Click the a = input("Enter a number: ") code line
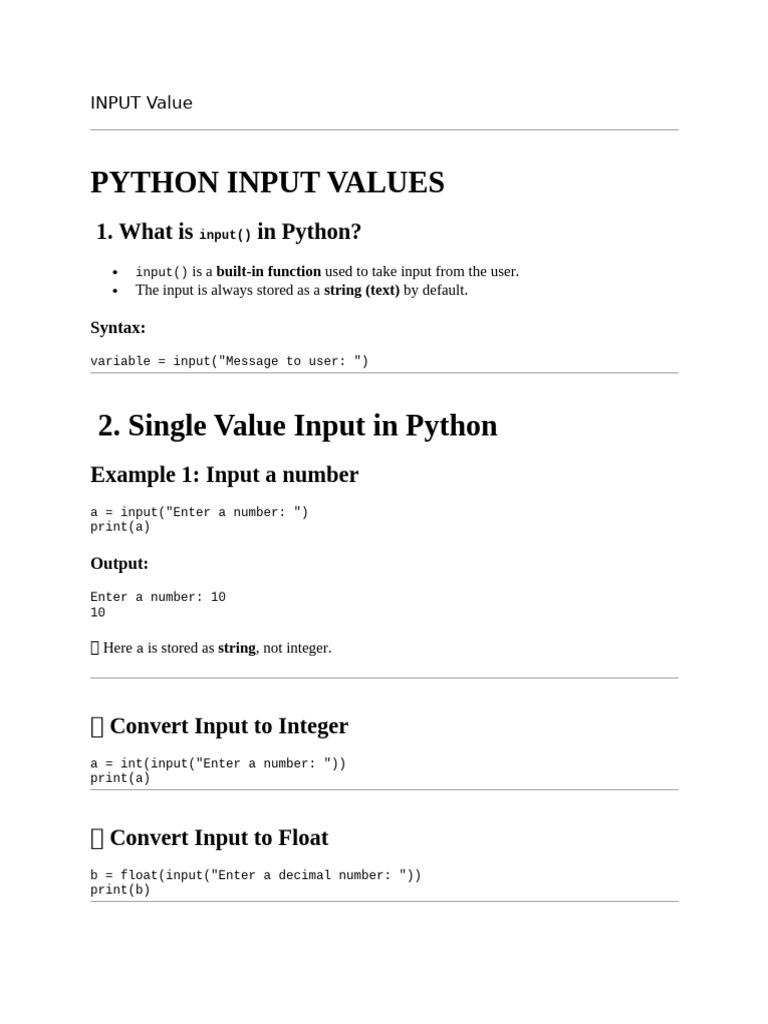 pos(199,512)
